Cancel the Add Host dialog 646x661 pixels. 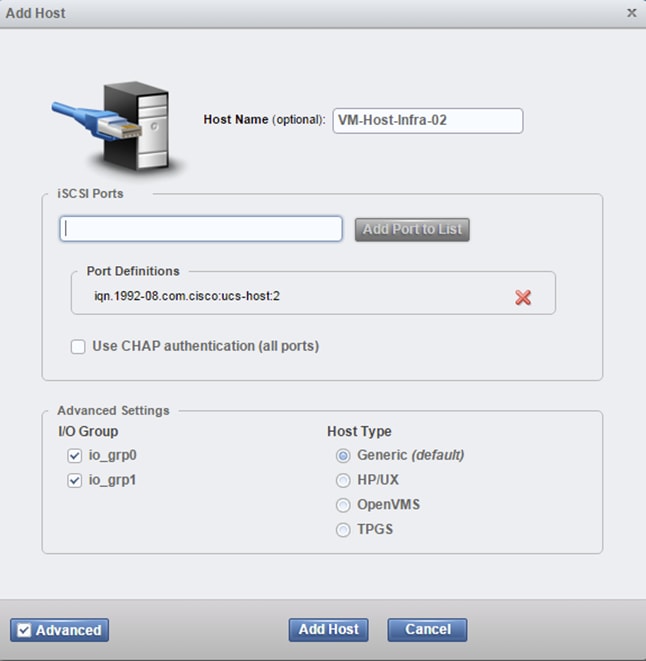[427, 630]
